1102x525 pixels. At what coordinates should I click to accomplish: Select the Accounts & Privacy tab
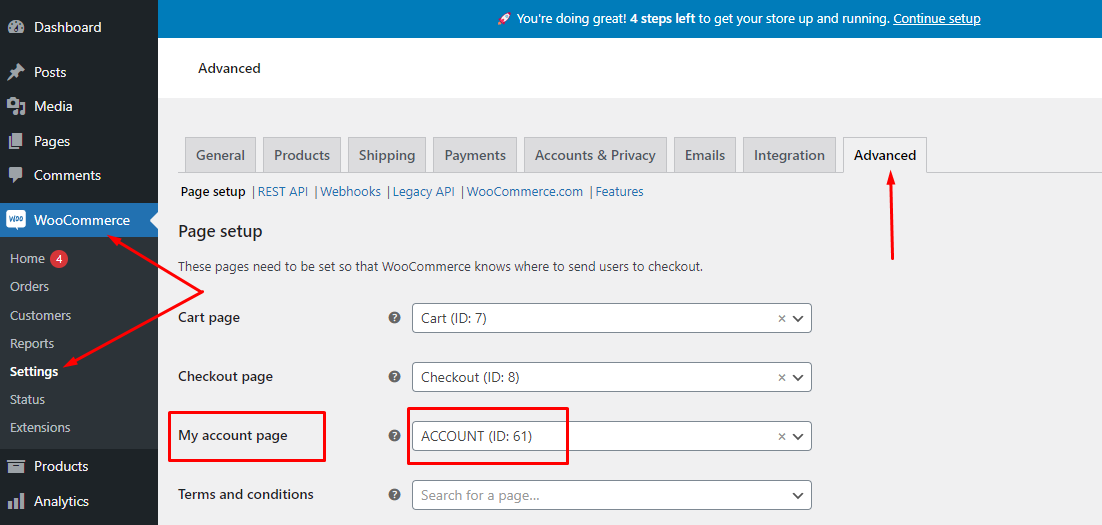tap(595, 155)
